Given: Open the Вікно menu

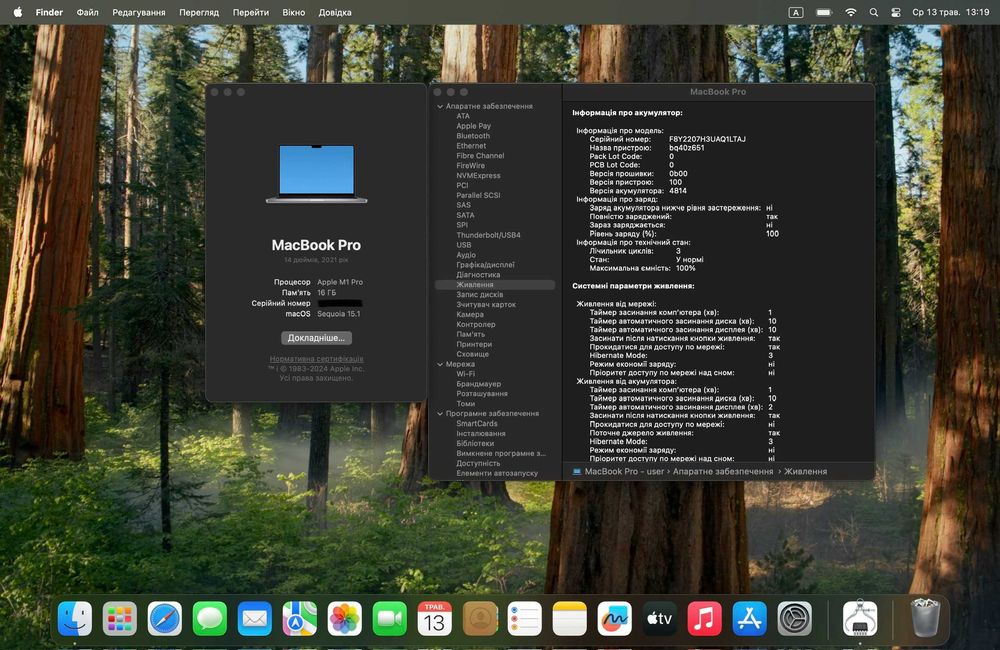Looking at the screenshot, I should [293, 12].
